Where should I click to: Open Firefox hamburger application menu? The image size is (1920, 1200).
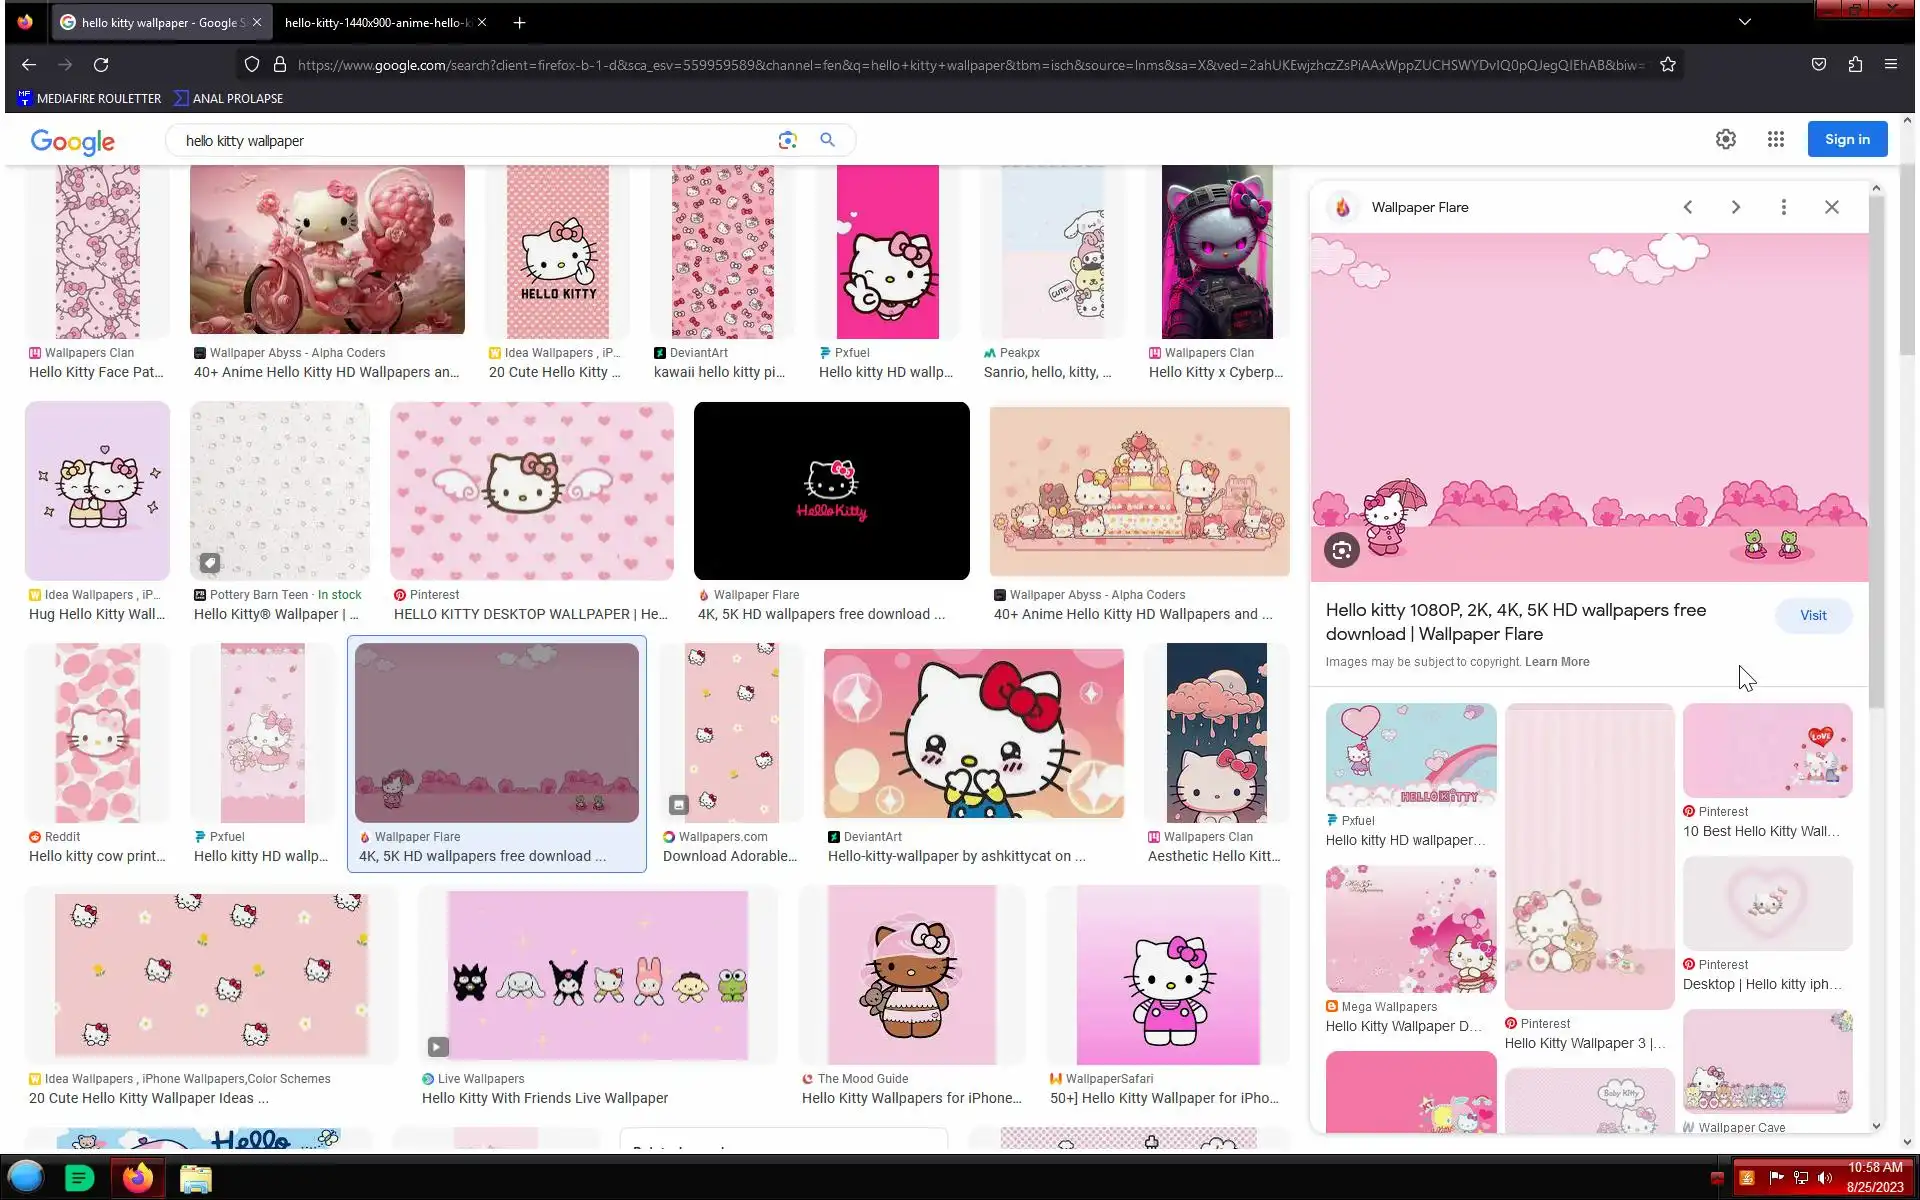[x=1890, y=65]
